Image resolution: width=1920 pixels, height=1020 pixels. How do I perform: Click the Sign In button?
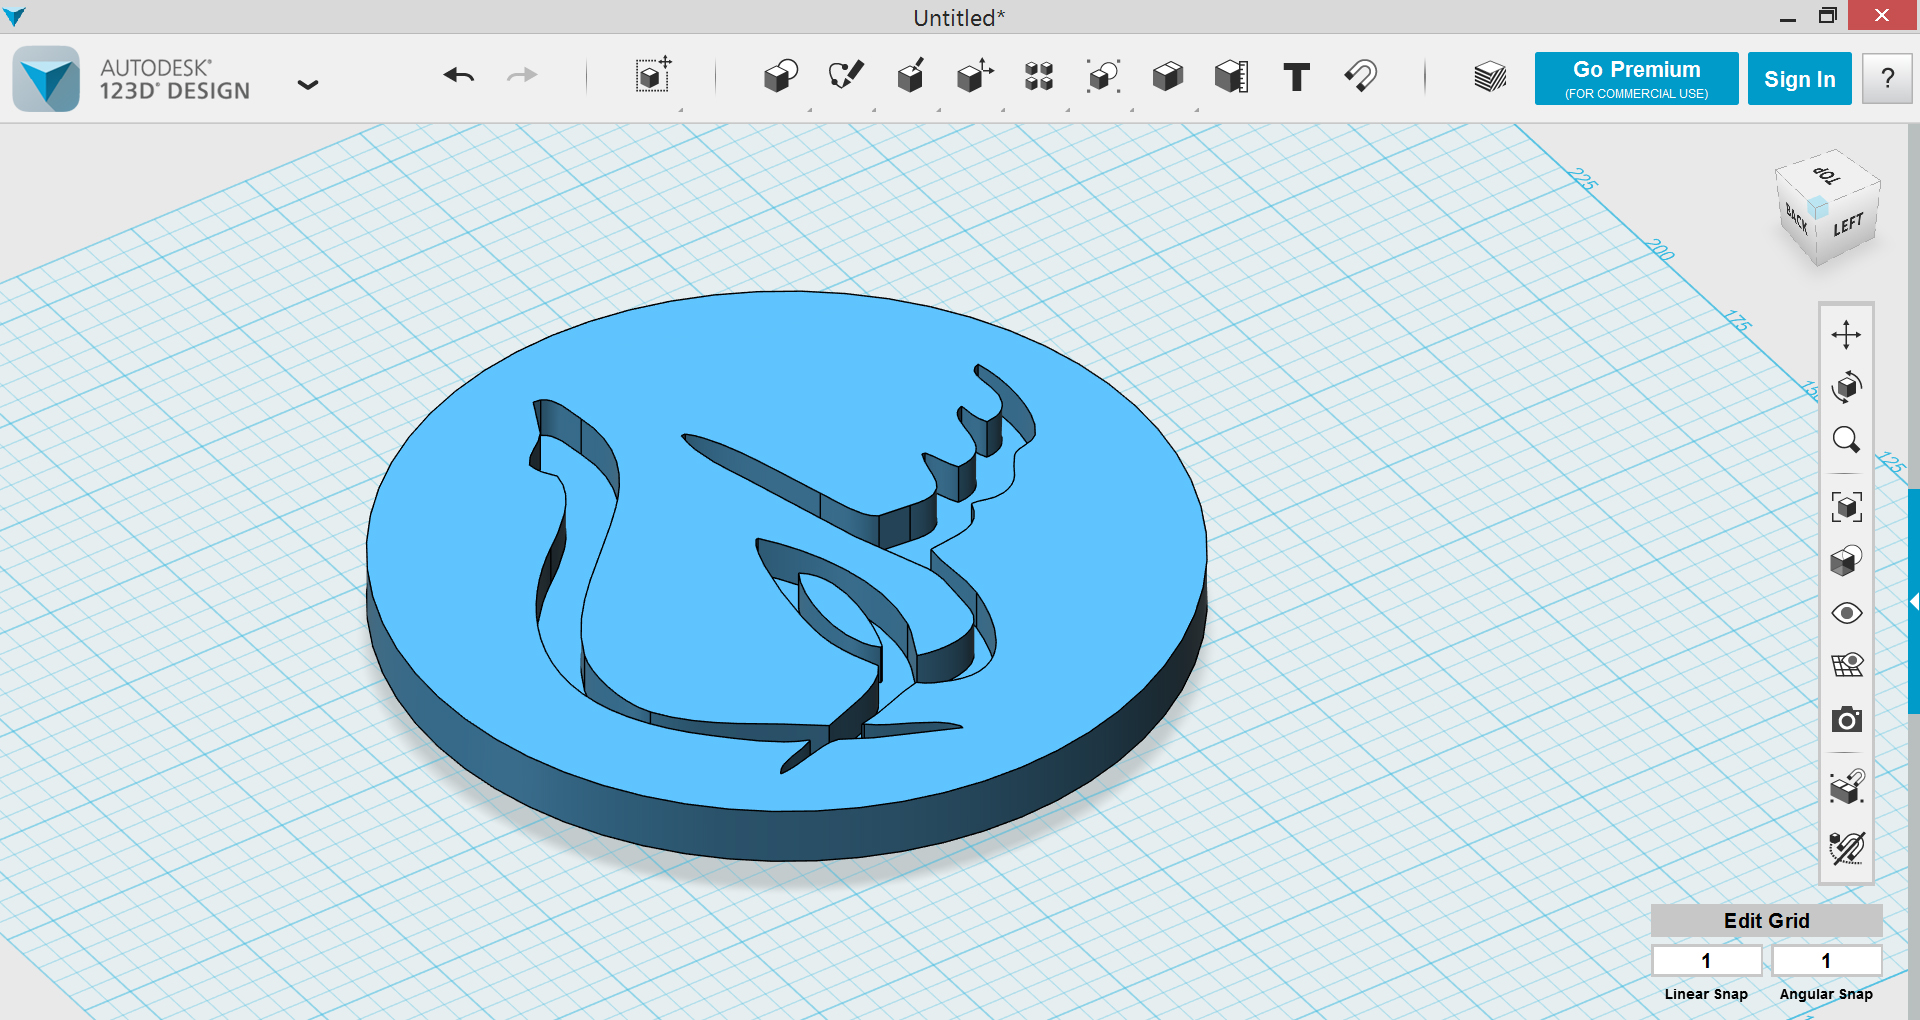1799,79
